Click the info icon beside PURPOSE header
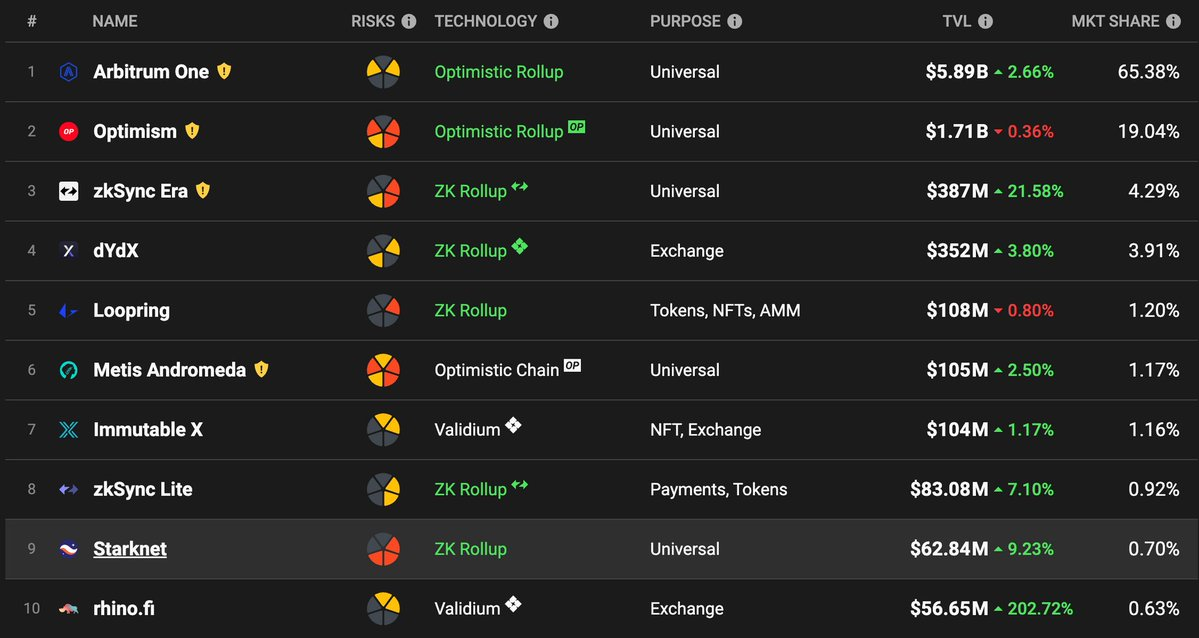The image size is (1199, 638). (735, 21)
